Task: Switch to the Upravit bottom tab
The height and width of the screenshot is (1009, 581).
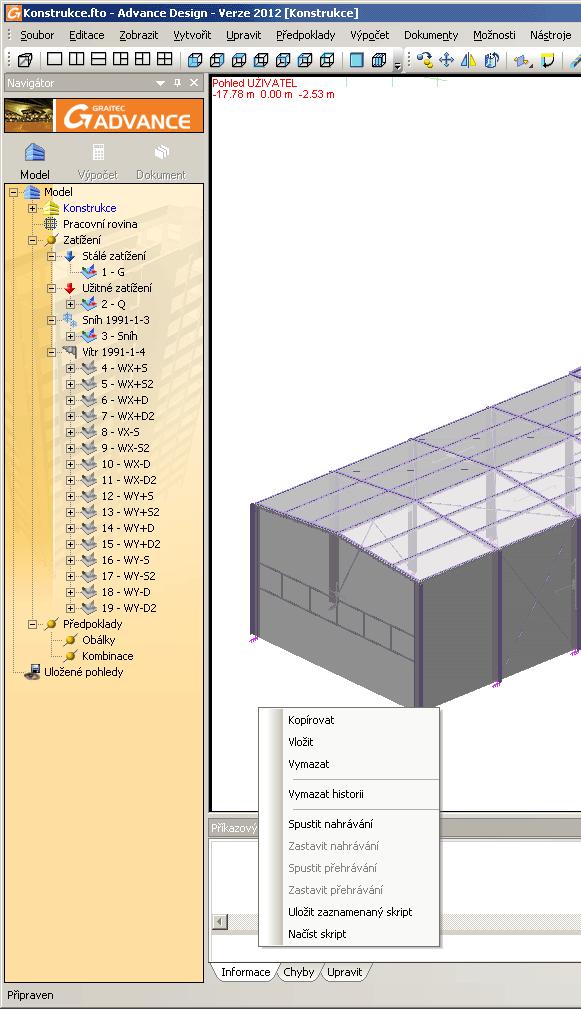Action: (344, 972)
